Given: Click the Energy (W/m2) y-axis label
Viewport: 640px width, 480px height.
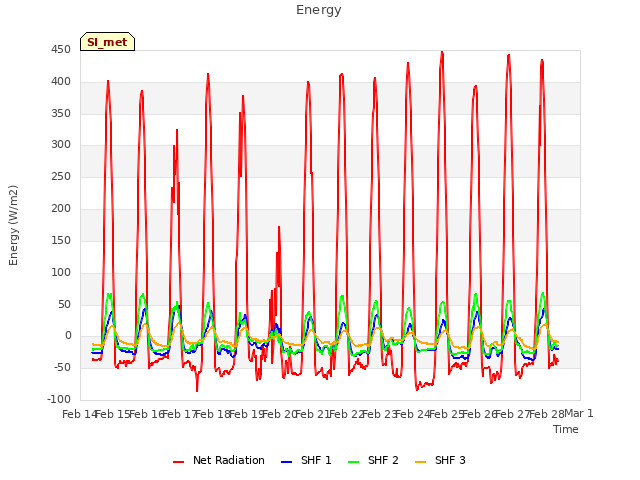Looking at the screenshot, I should [13, 225].
